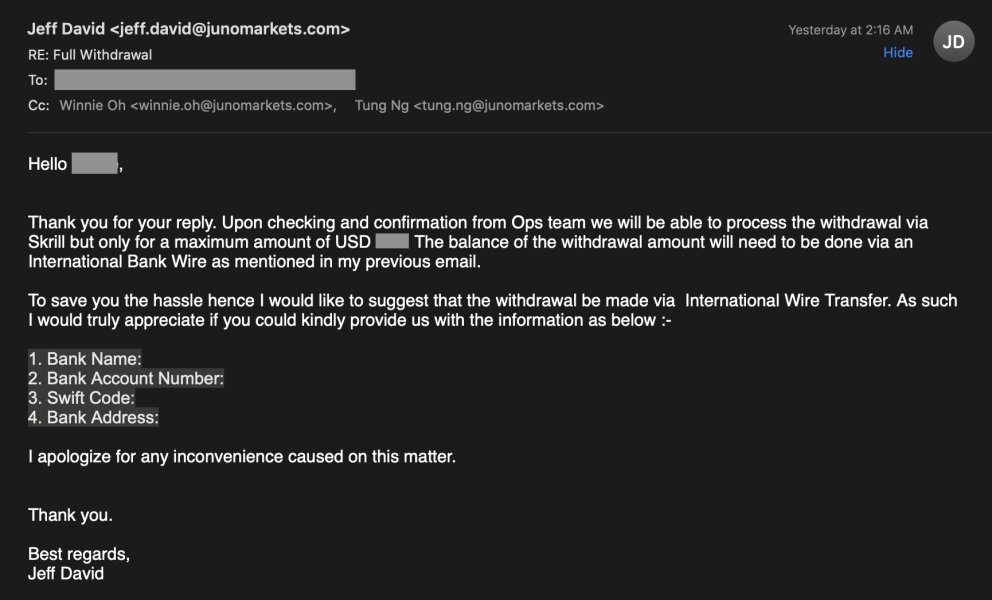Click the apology sentence in email body
The height and width of the screenshot is (600, 992).
pos(242,457)
